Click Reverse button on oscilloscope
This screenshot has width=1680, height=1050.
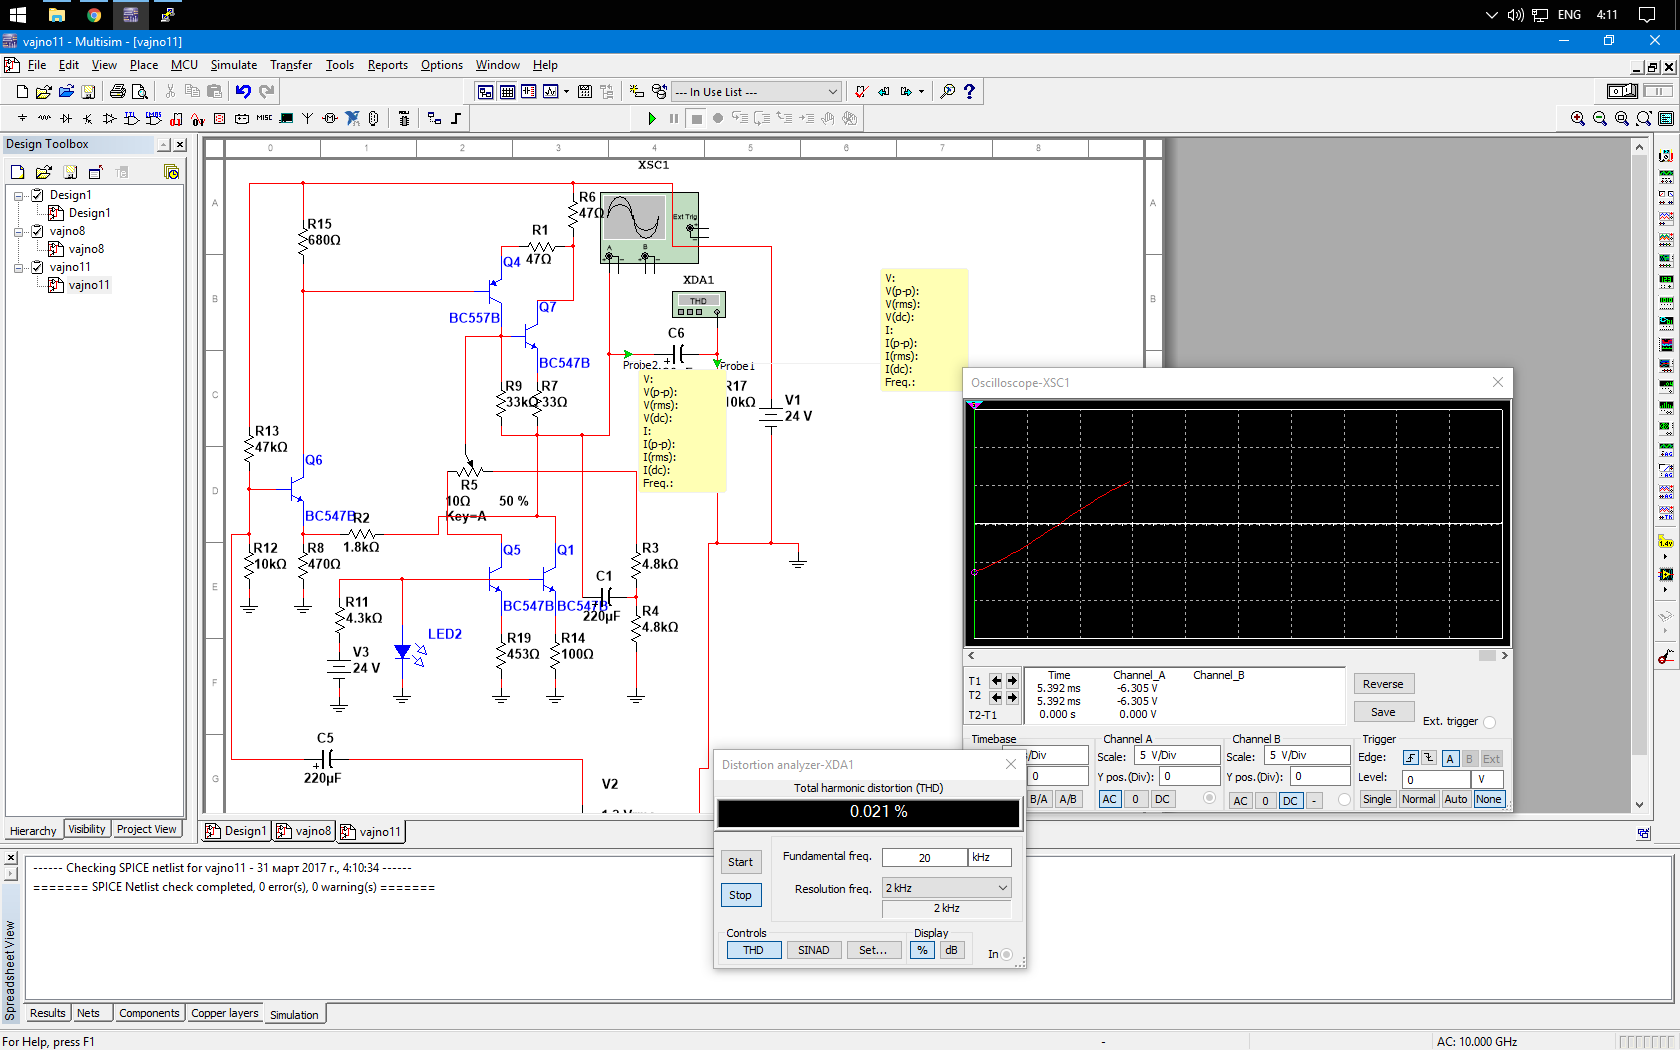1383,684
